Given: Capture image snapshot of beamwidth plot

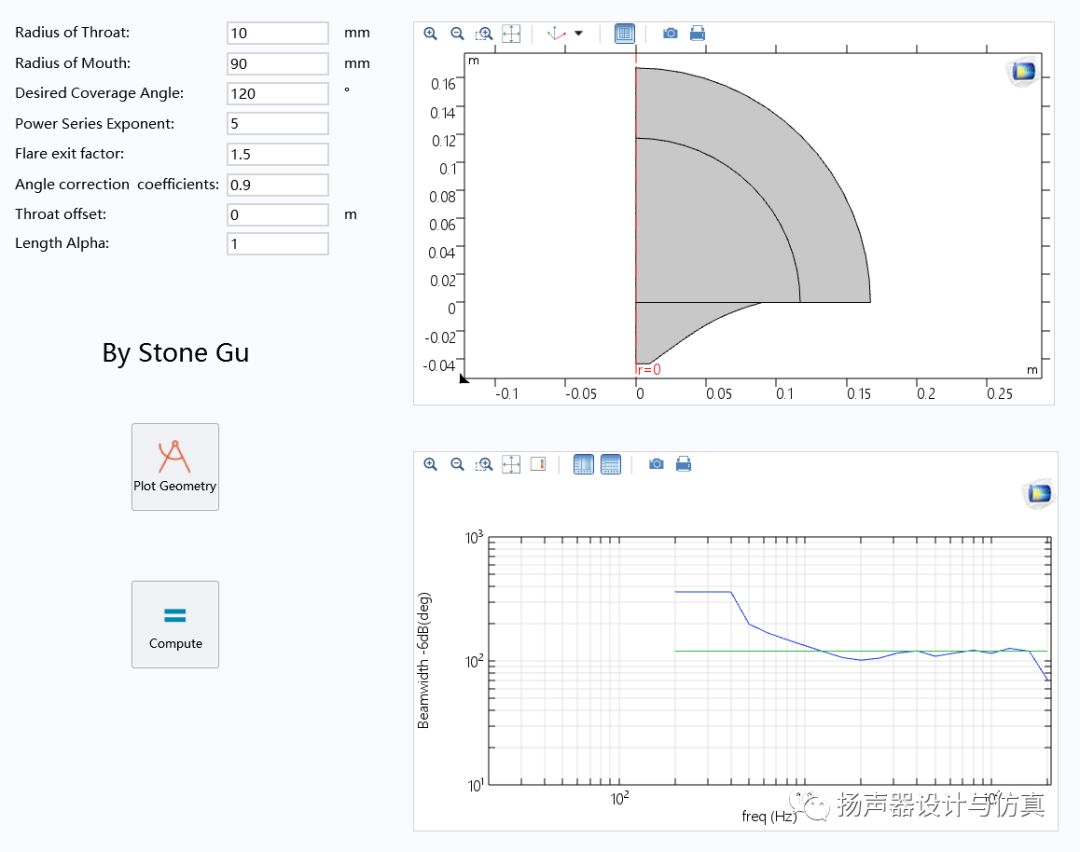Looking at the screenshot, I should (656, 464).
